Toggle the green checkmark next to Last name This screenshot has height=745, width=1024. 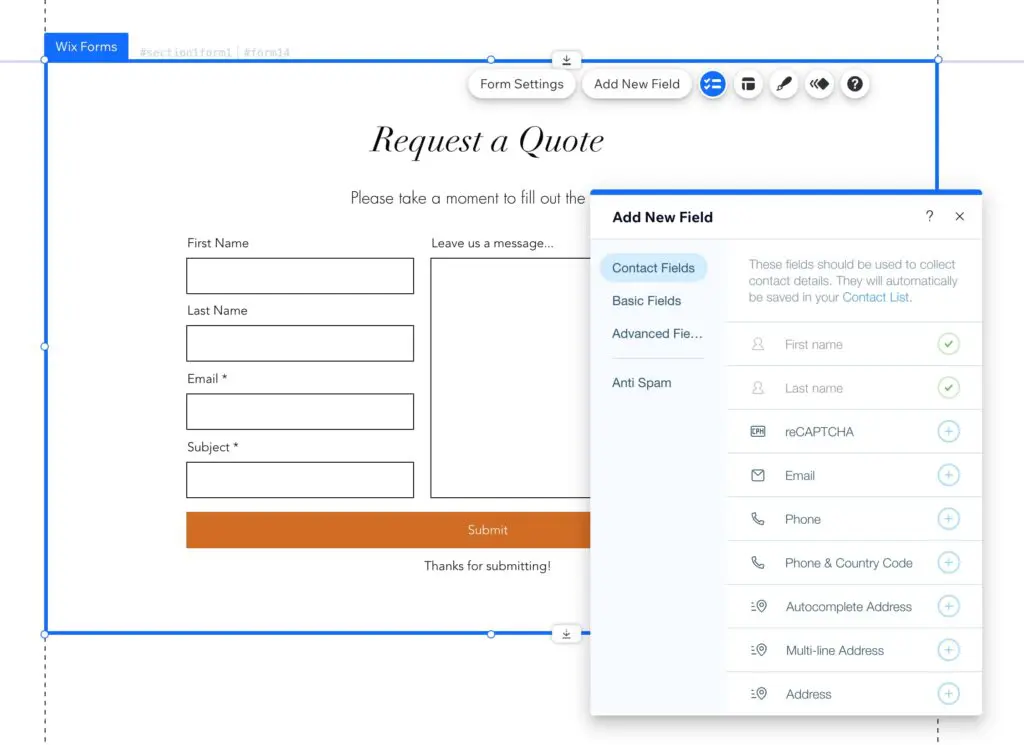pos(949,388)
